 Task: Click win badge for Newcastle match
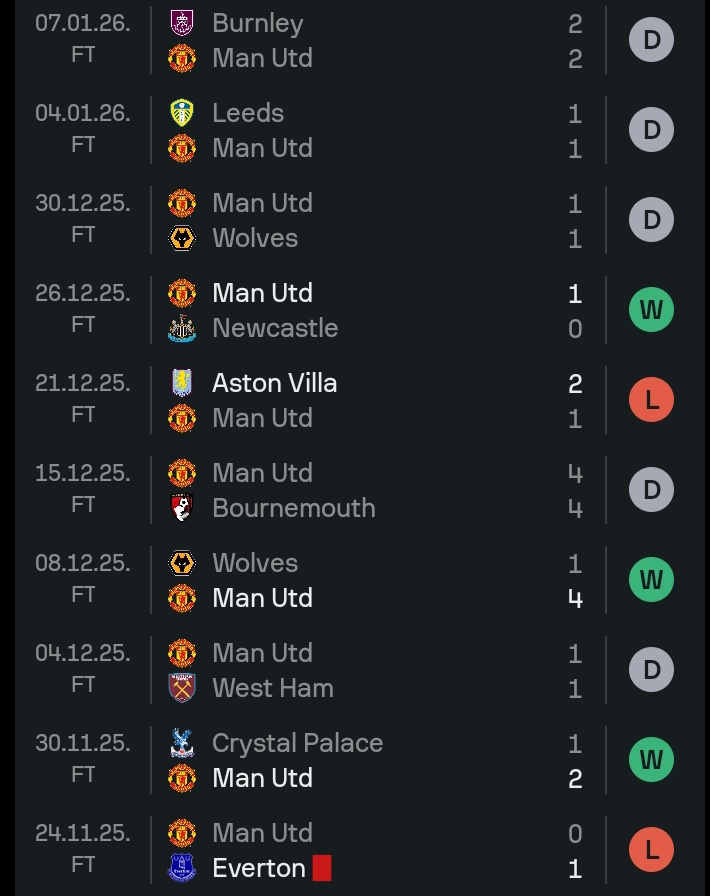[x=652, y=310]
